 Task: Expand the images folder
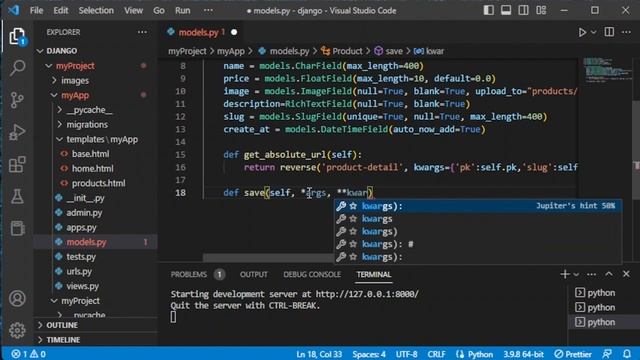[x=75, y=80]
